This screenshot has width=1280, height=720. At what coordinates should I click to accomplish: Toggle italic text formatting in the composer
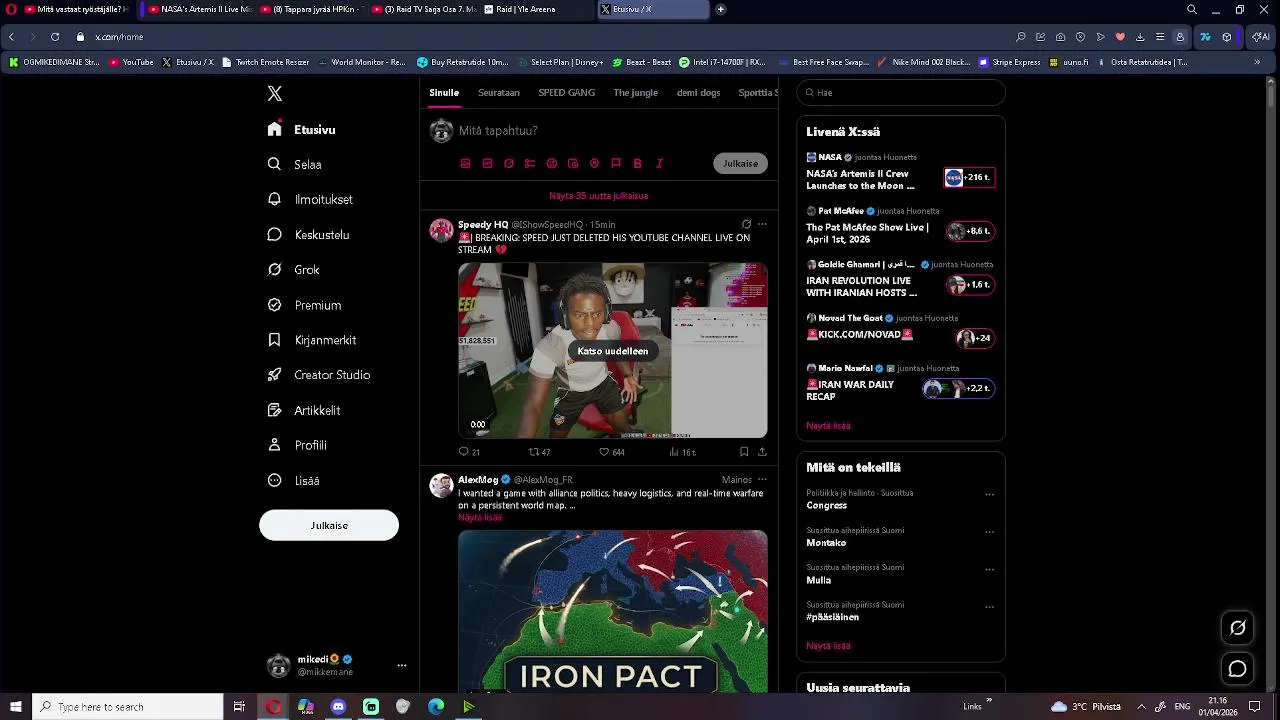click(659, 163)
